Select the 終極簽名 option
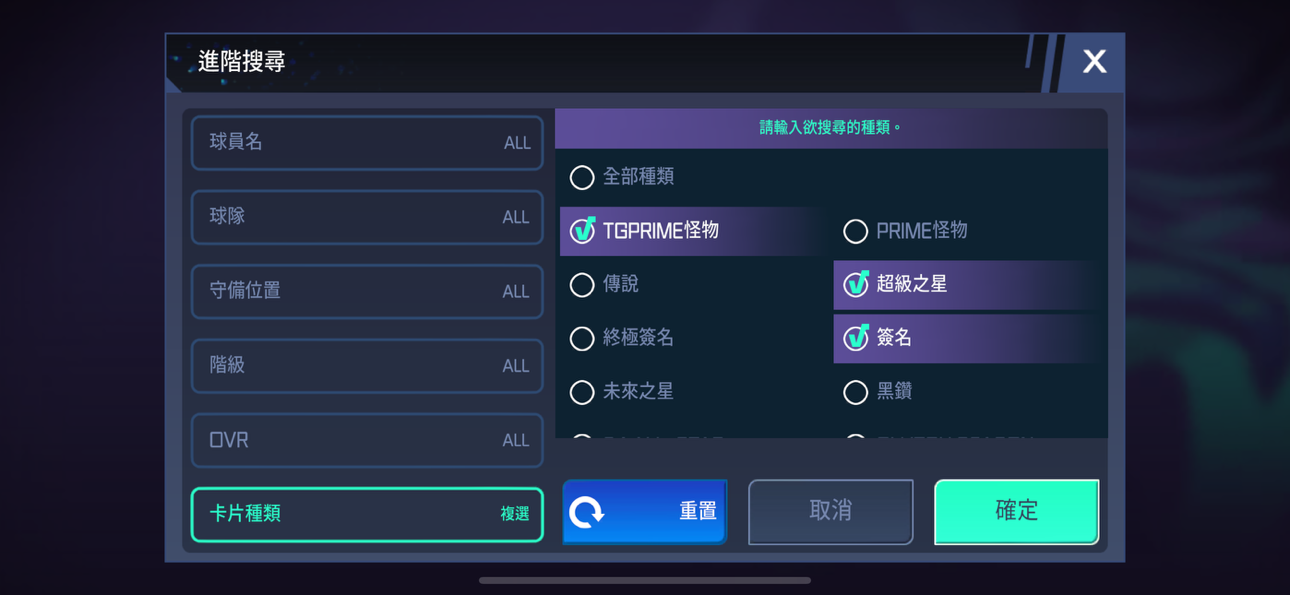This screenshot has width=1290, height=595. (x=582, y=339)
